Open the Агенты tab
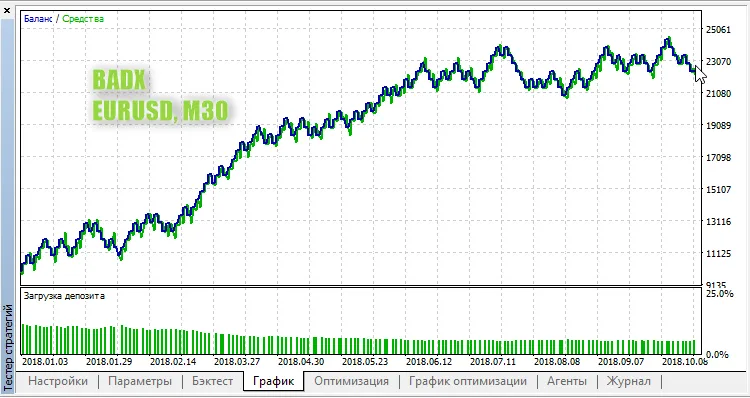The height and width of the screenshot is (398, 750). 567,381
